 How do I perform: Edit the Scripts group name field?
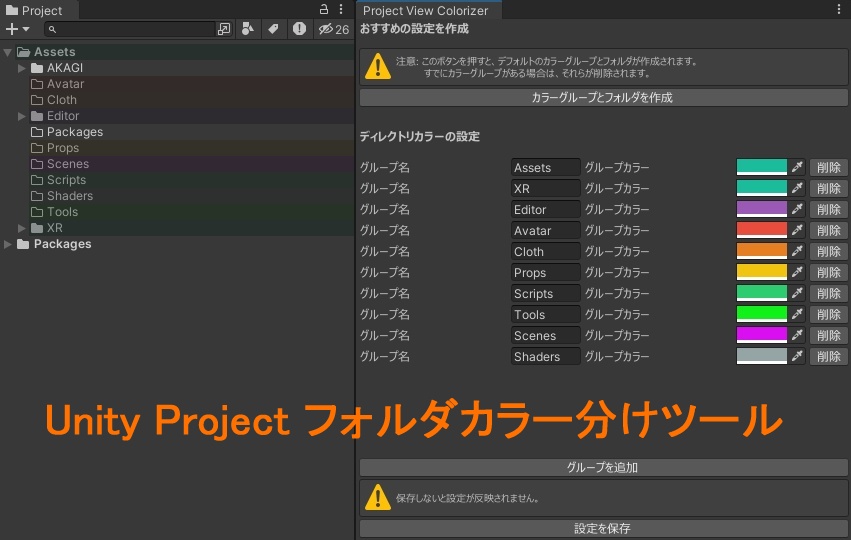[545, 294]
